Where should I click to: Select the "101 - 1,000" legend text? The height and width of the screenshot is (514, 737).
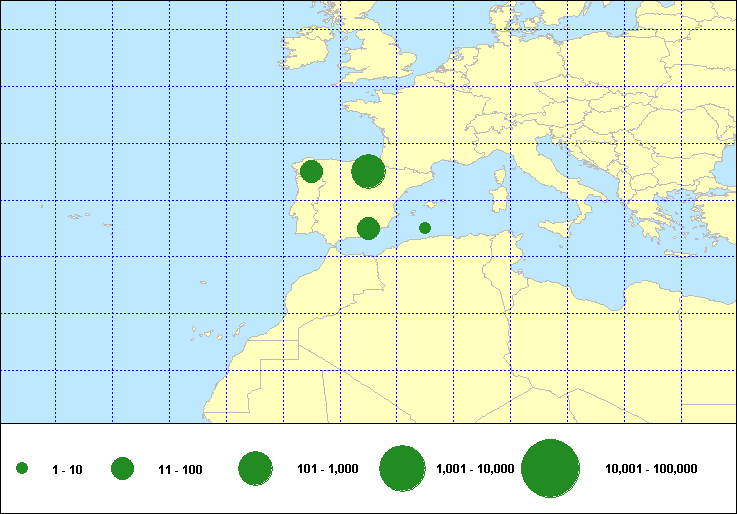pos(328,469)
